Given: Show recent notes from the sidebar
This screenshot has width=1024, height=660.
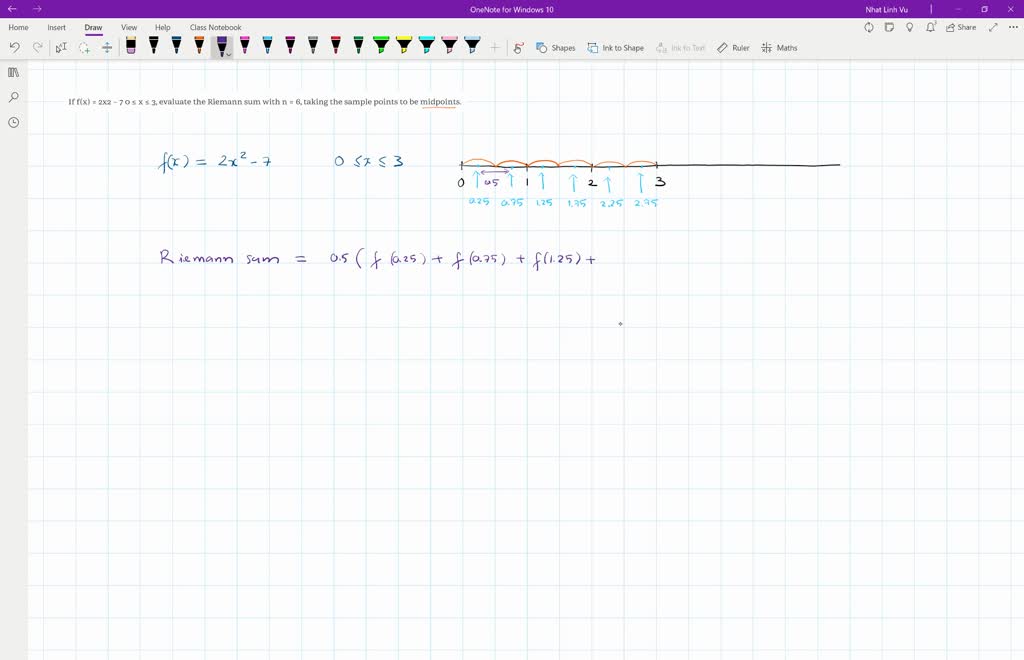Looking at the screenshot, I should click(x=12, y=122).
